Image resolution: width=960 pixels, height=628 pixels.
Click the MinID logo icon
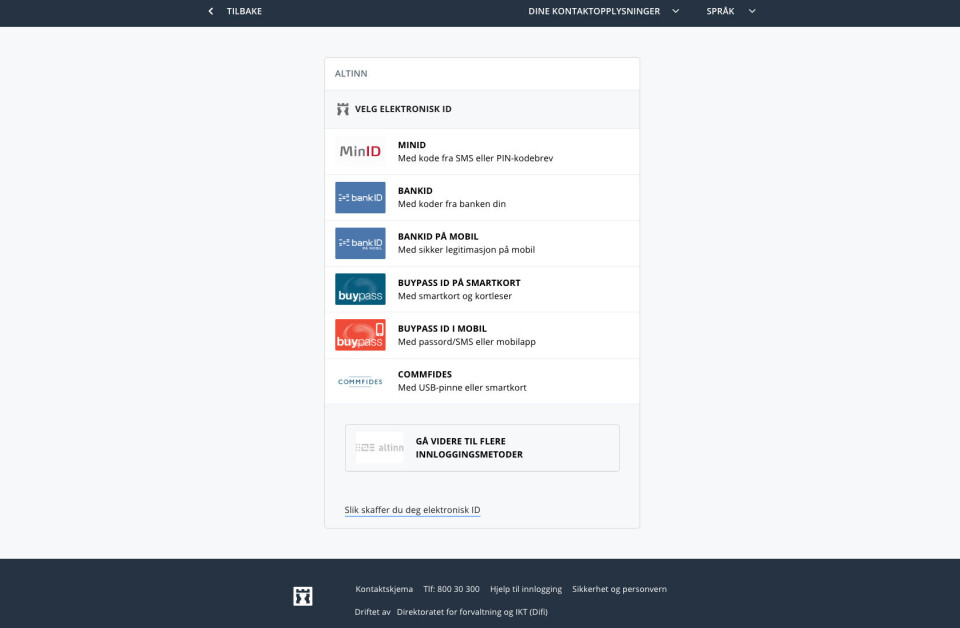360,151
